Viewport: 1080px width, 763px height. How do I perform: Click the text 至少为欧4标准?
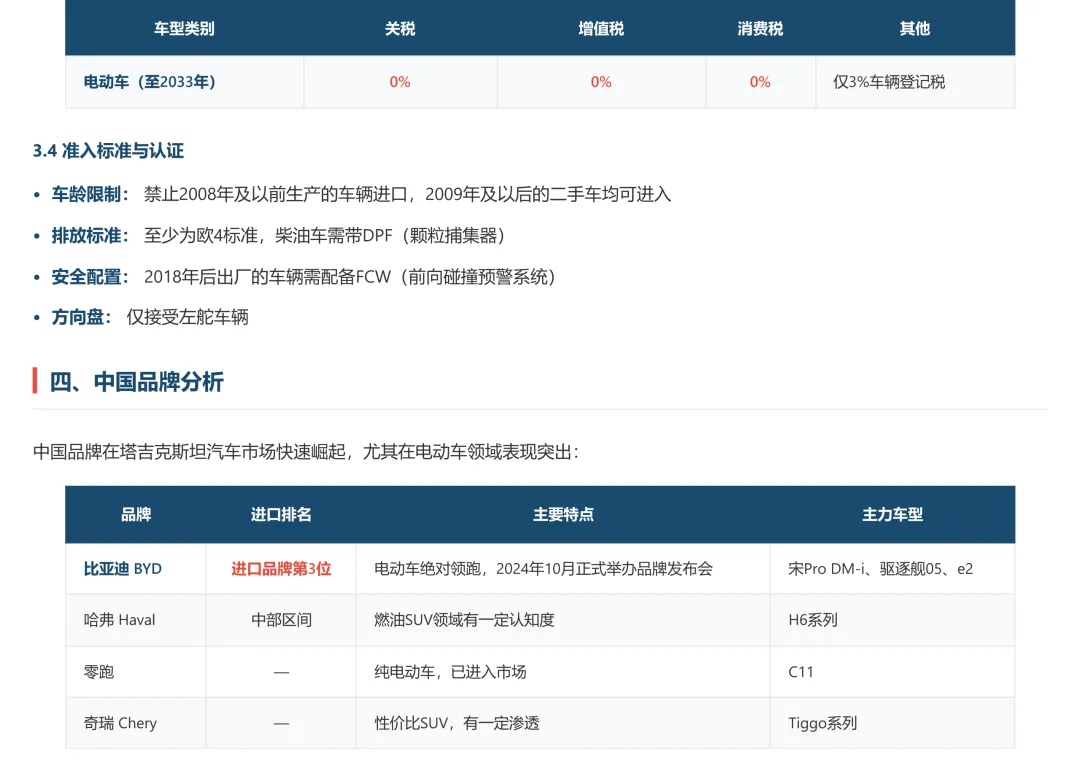pos(200,236)
